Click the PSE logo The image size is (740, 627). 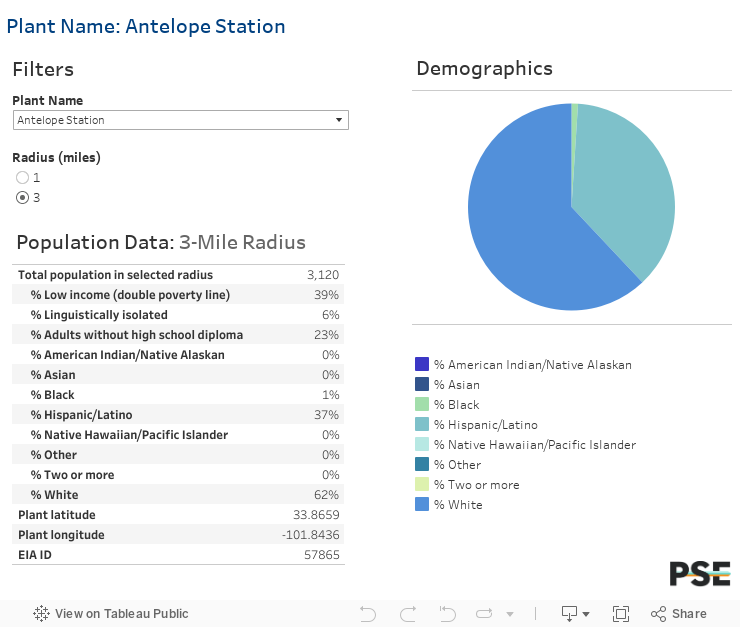(700, 573)
